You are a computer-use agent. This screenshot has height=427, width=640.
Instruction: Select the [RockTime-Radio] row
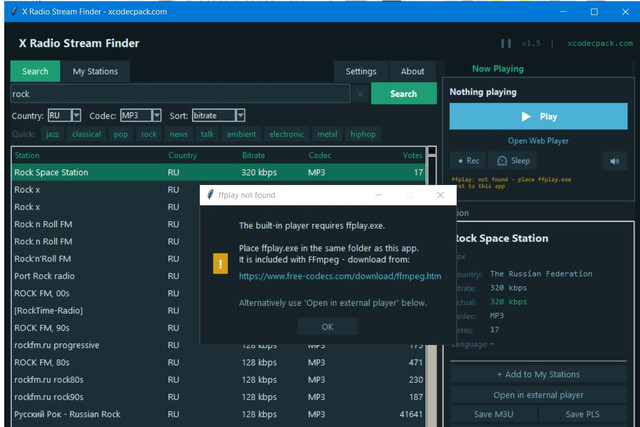click(106, 311)
